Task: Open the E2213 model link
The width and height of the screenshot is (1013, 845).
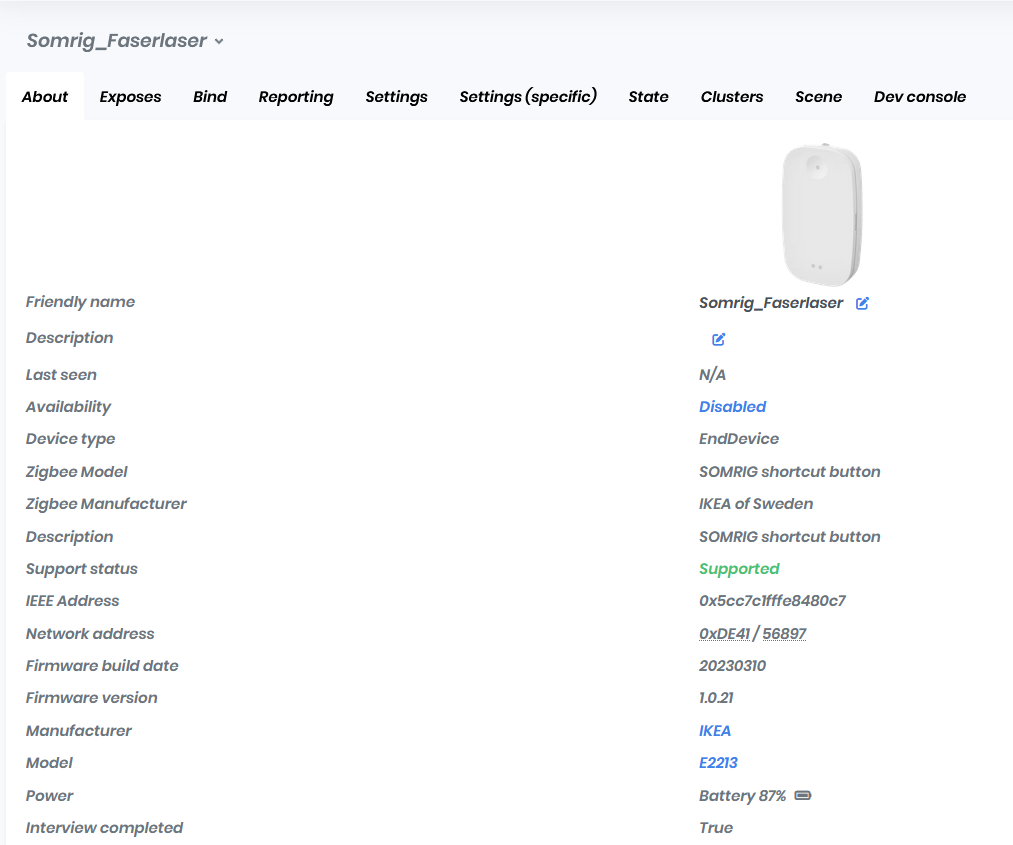Action: coord(718,762)
